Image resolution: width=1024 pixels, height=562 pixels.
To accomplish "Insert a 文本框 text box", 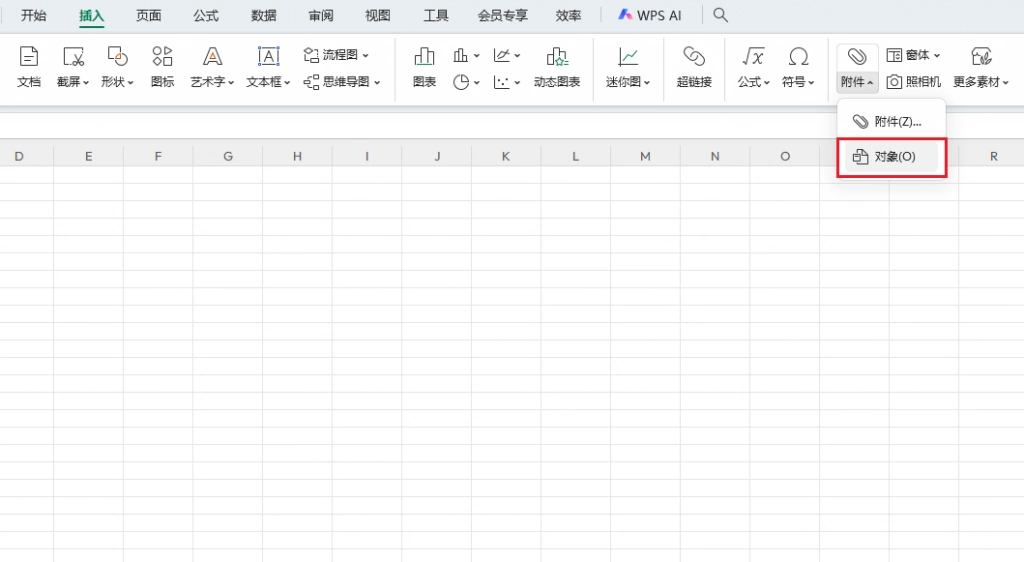I will pyautogui.click(x=268, y=67).
